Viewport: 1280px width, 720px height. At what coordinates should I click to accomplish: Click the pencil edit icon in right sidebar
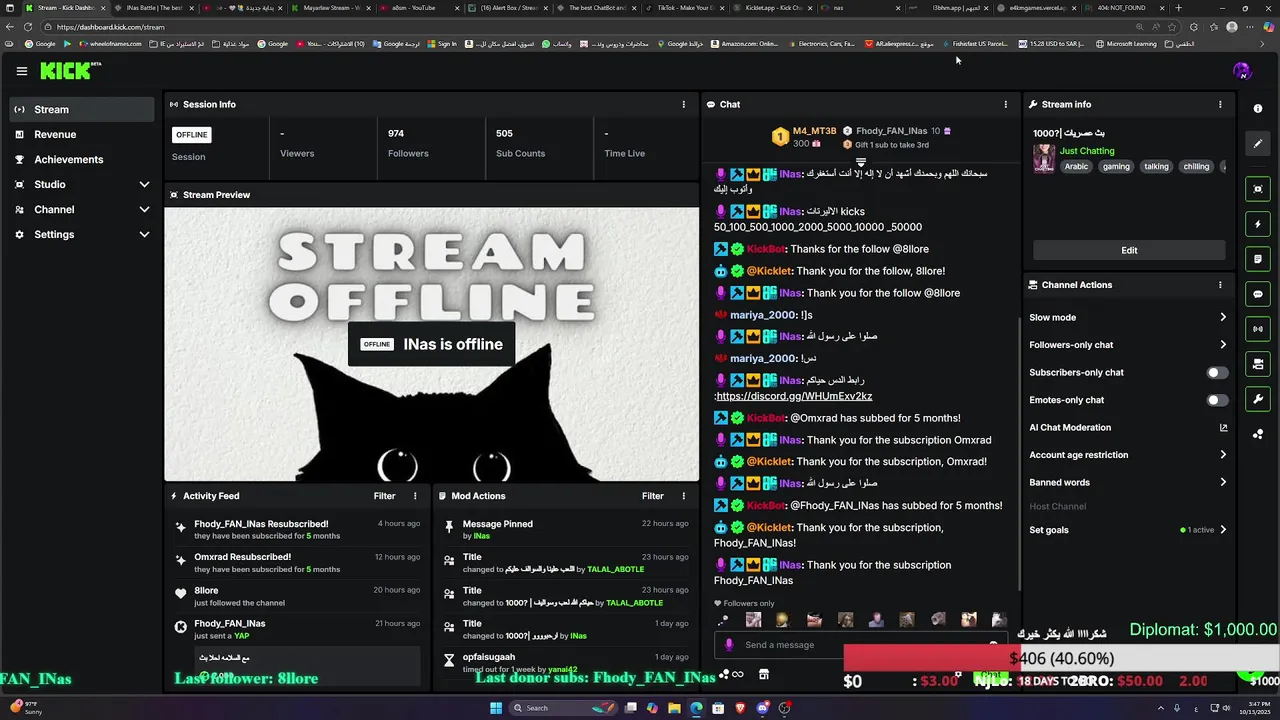1258,143
